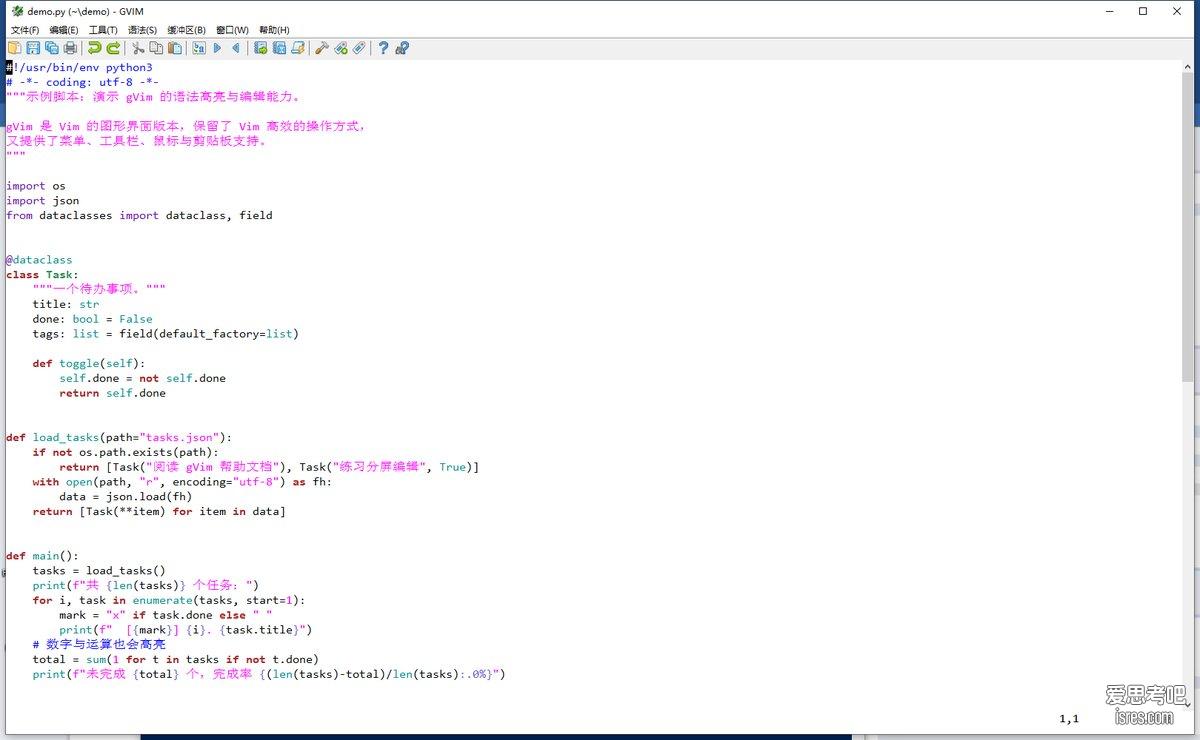The image size is (1200, 740).
Task: Click the "@dataclass" decorator line
Action: pos(39,260)
